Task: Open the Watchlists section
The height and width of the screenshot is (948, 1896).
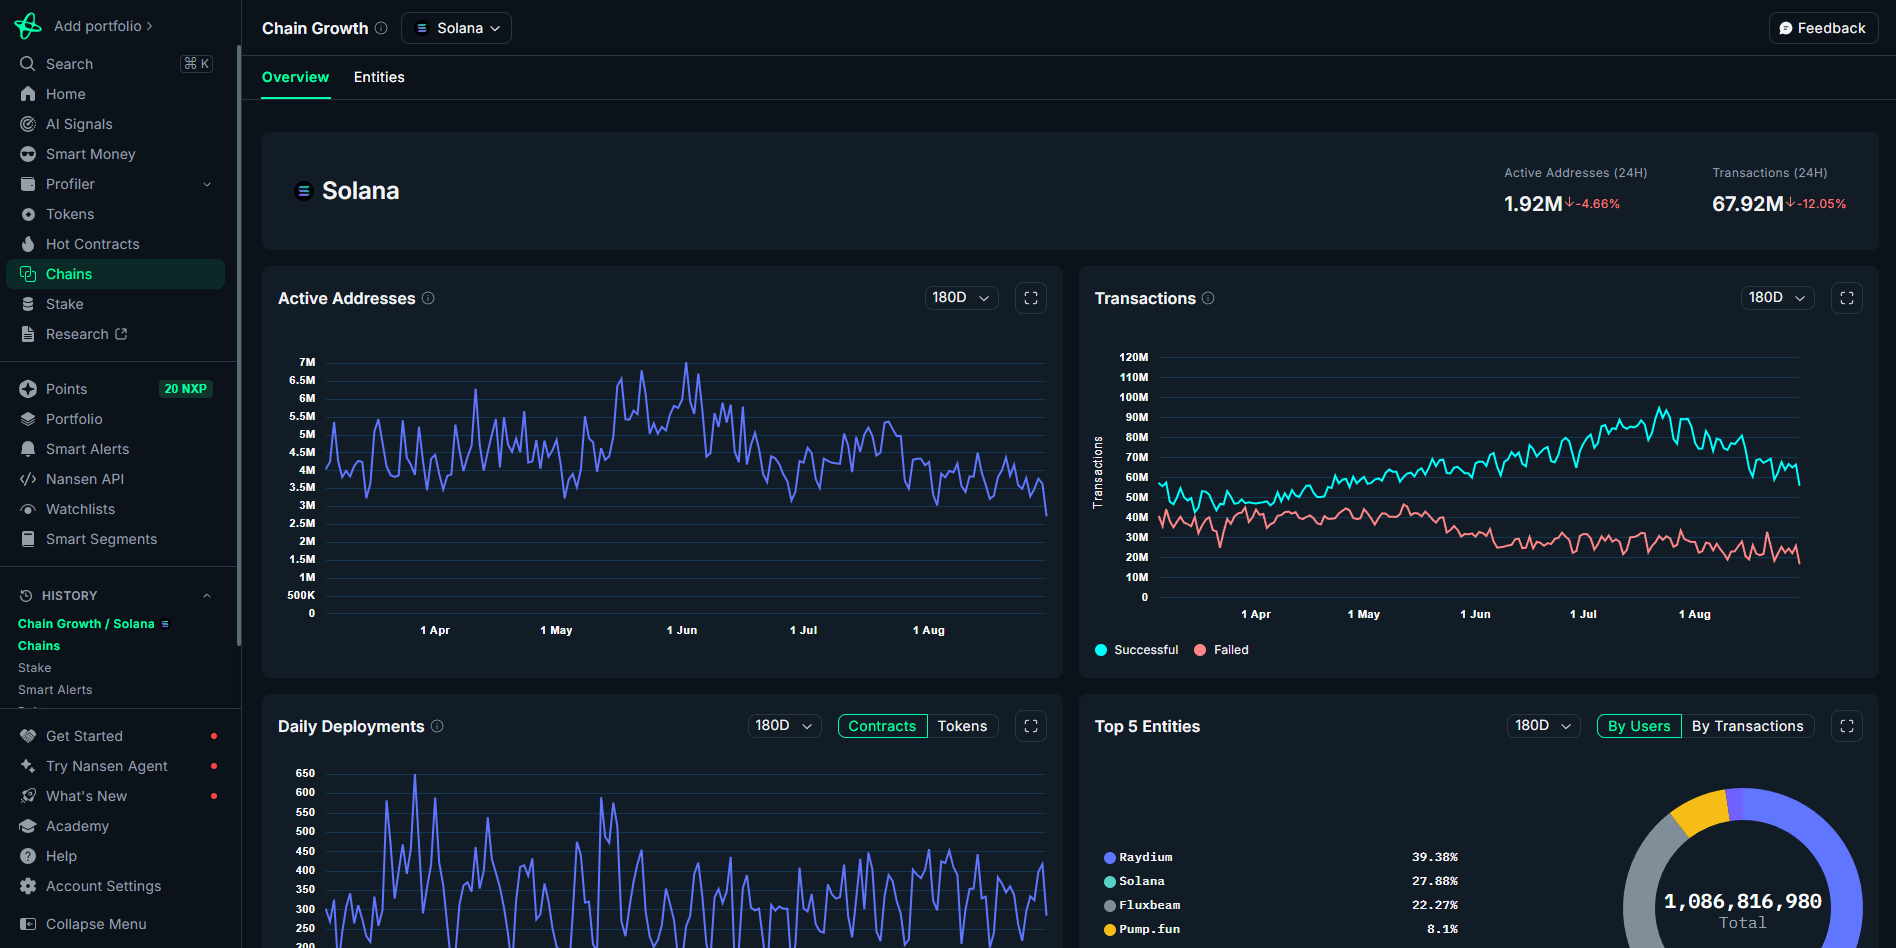Action: pos(80,508)
